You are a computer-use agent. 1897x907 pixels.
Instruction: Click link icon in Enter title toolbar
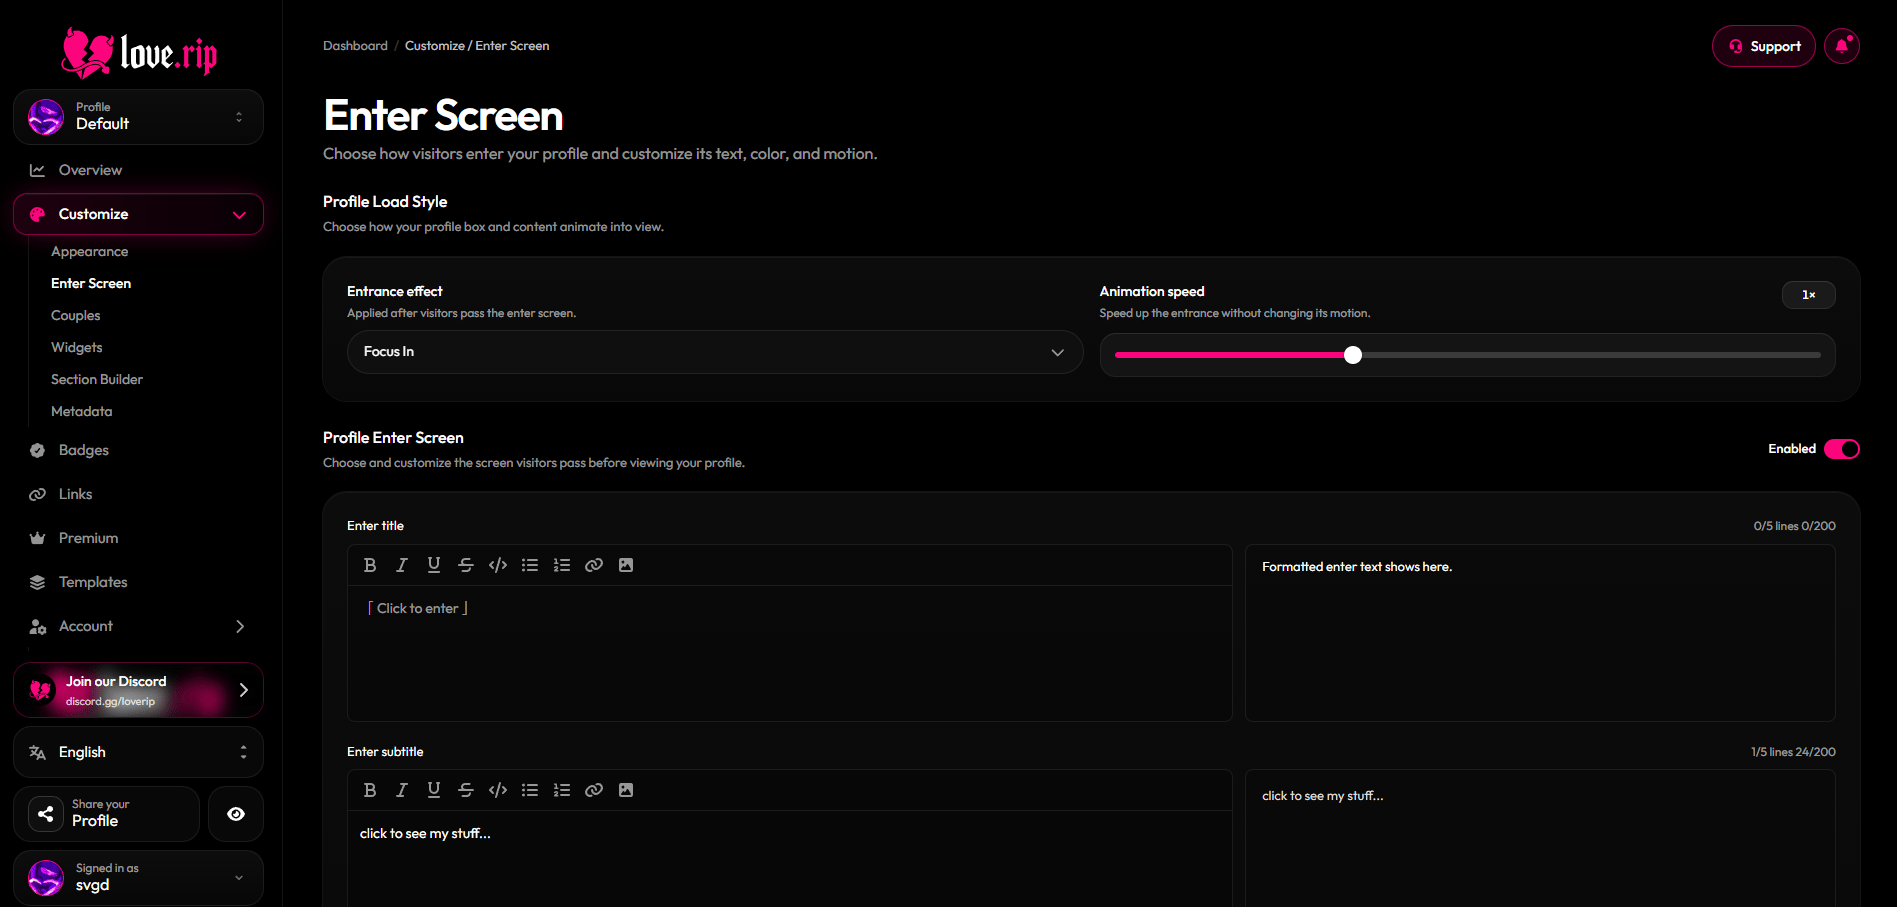click(x=594, y=565)
